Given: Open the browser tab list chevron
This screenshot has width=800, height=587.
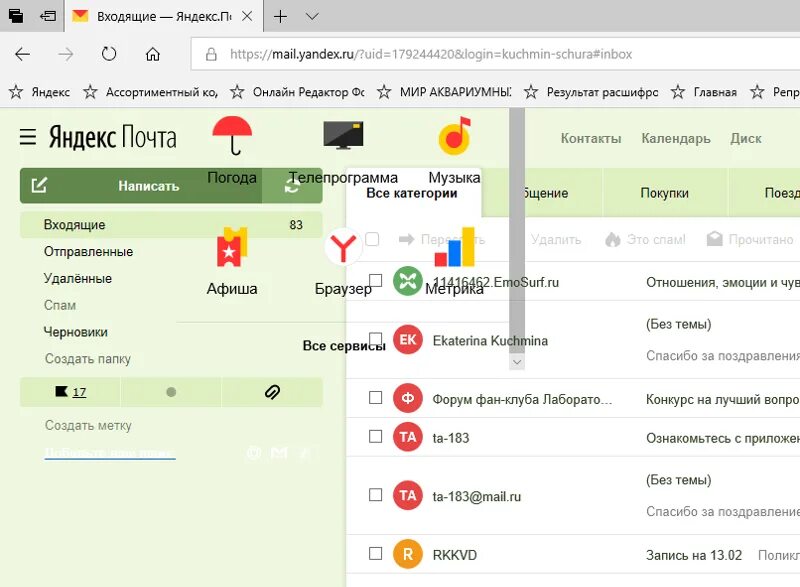Looking at the screenshot, I should click(x=312, y=16).
